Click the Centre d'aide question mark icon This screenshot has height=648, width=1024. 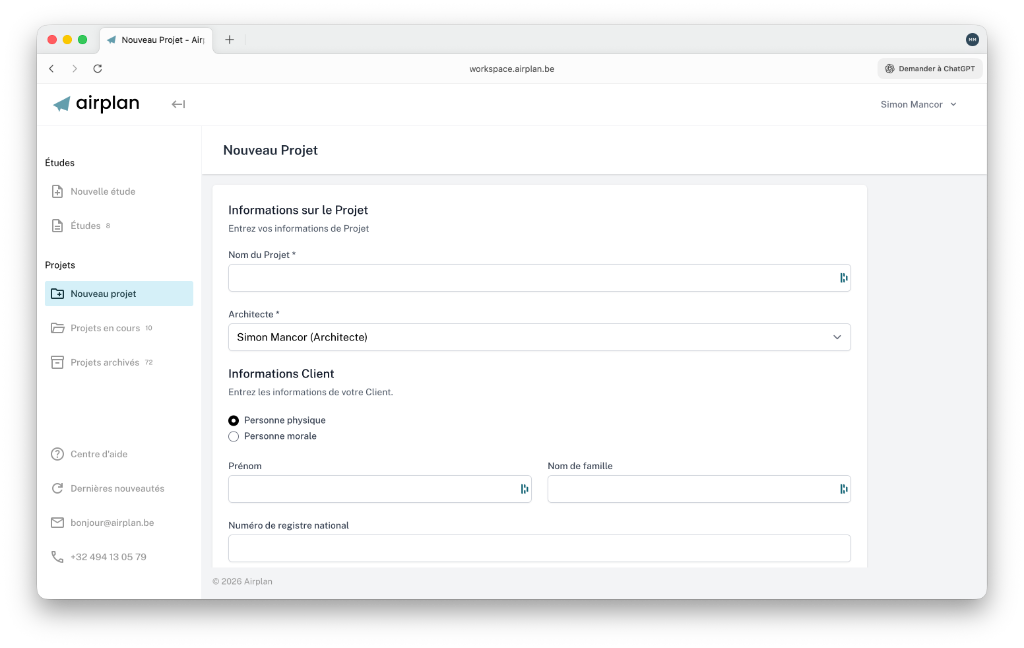click(x=57, y=454)
